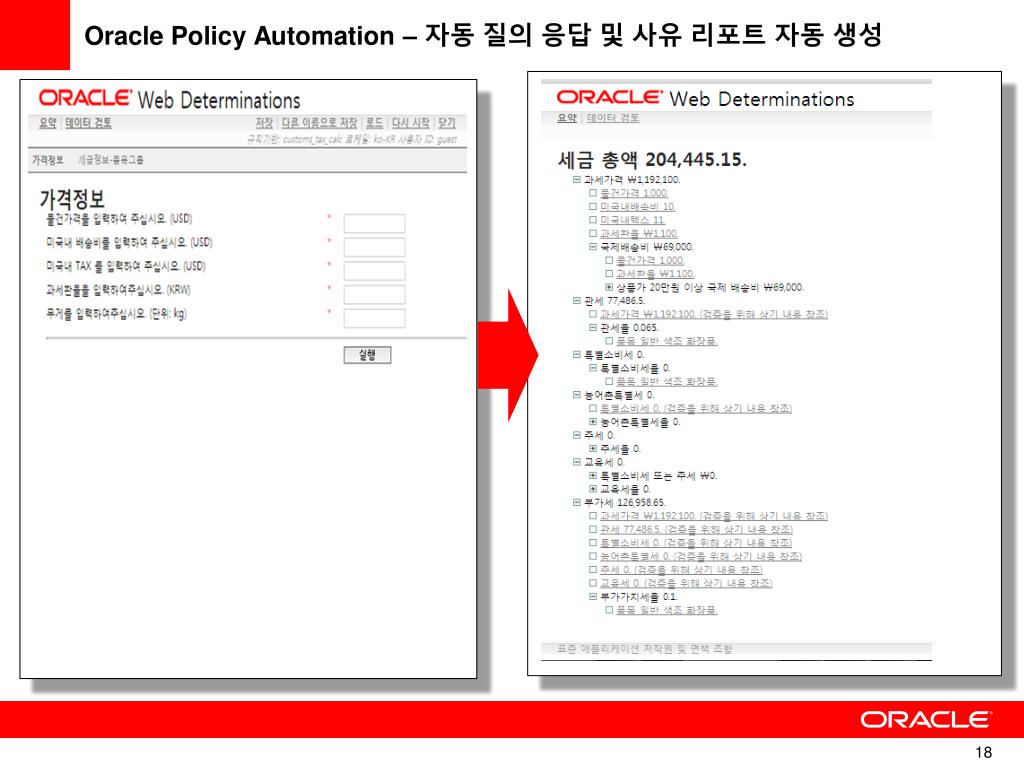Select the 세금정보-품목그룹 tab

point(110,160)
